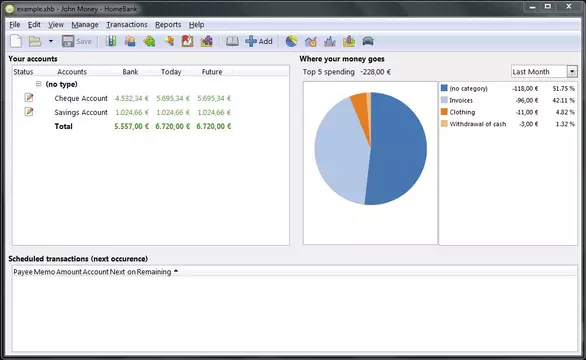Open the recent files dropdown arrow
Viewport: 586px width, 360px height.
coord(51,41)
